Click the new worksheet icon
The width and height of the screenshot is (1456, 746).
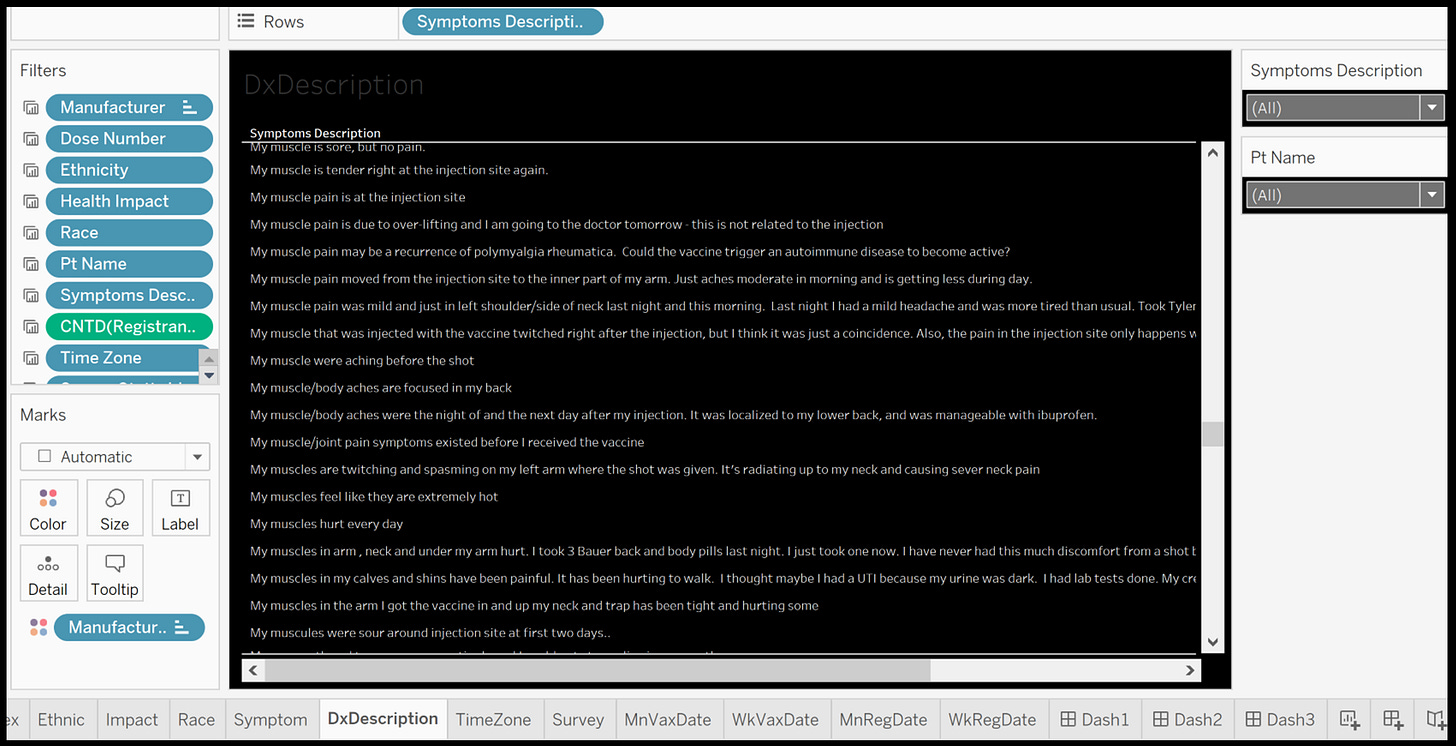tap(1349, 719)
